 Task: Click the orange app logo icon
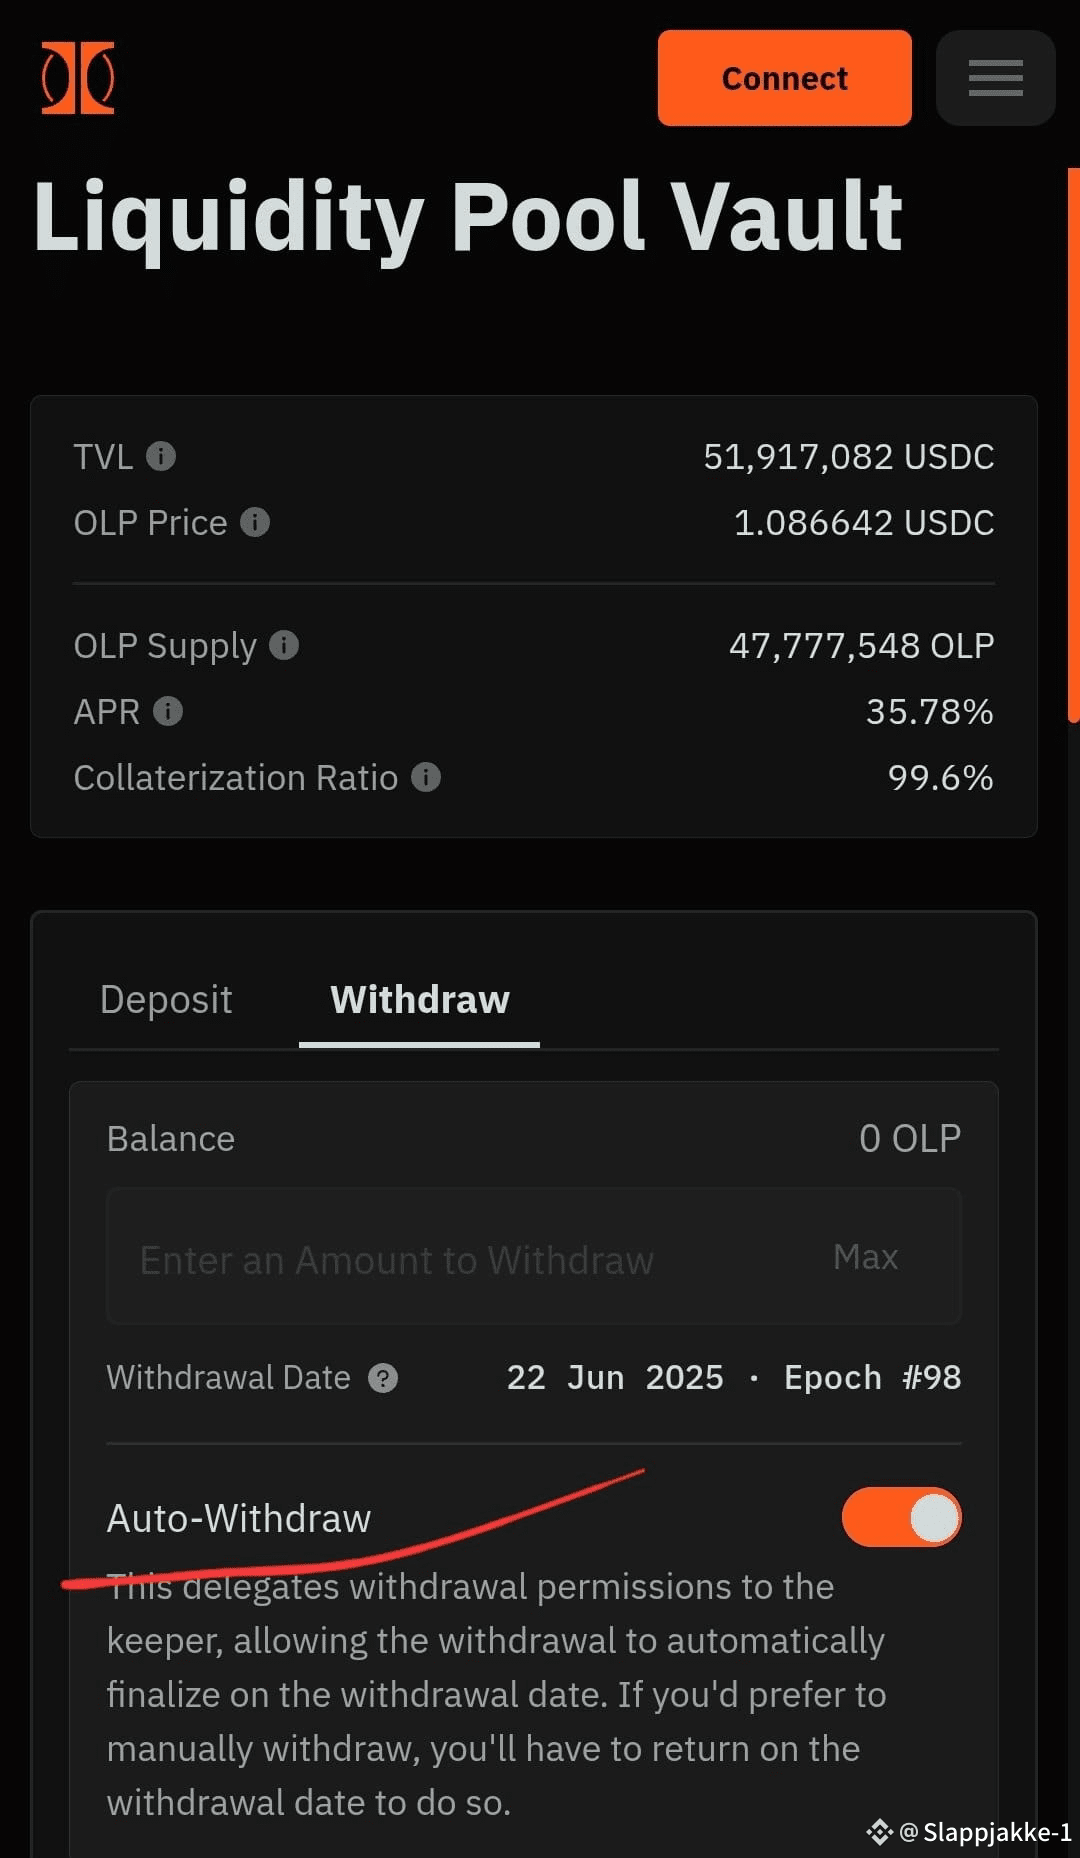click(x=78, y=78)
